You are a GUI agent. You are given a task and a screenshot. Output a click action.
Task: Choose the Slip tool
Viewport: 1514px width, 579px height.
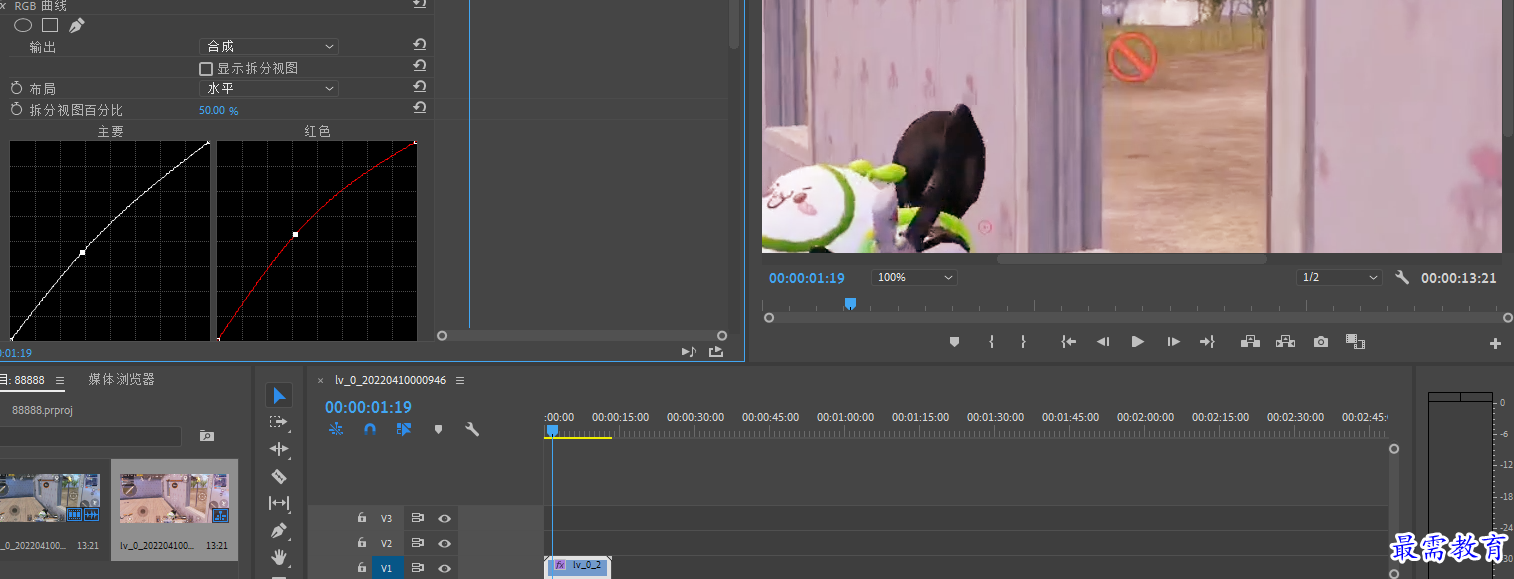(x=279, y=503)
